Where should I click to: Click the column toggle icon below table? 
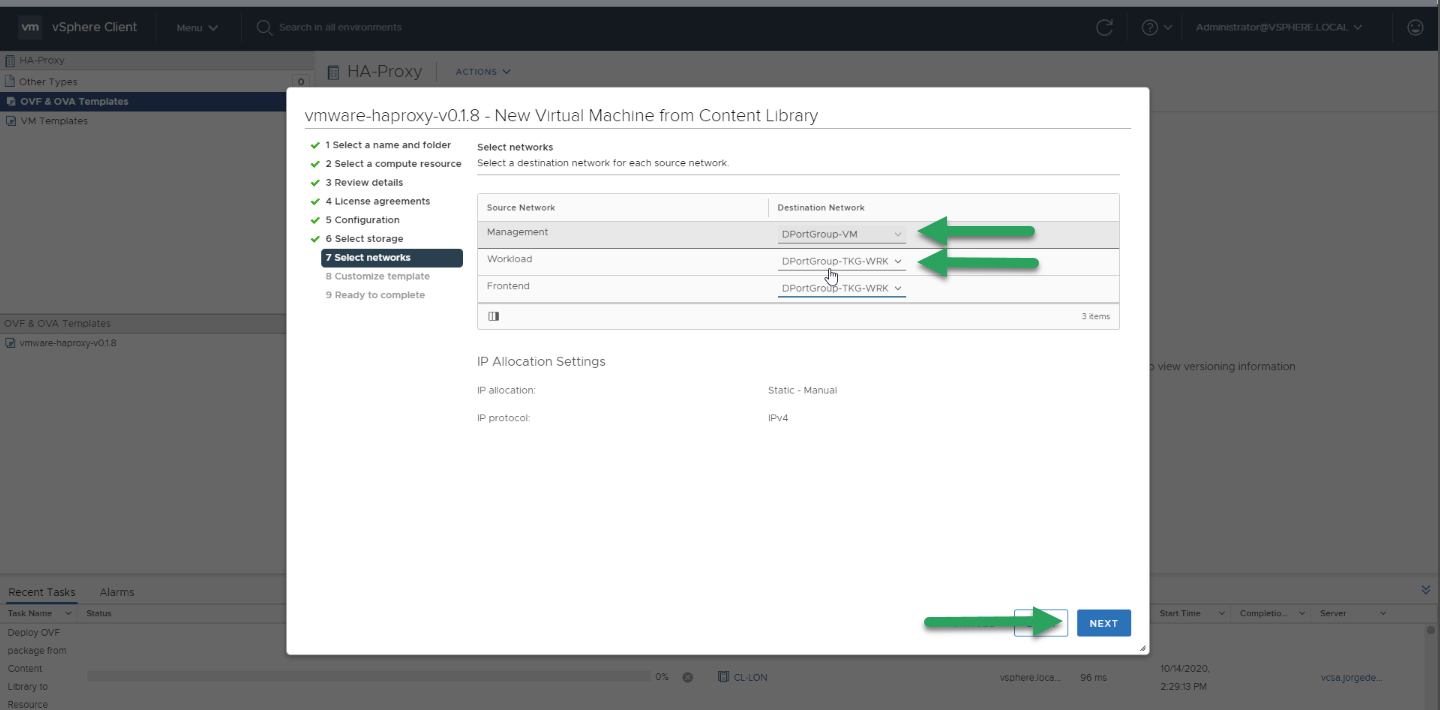pyautogui.click(x=494, y=316)
